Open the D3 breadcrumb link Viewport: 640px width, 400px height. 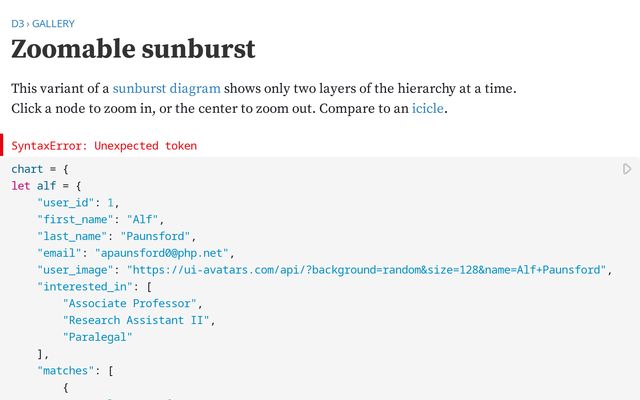point(18,23)
